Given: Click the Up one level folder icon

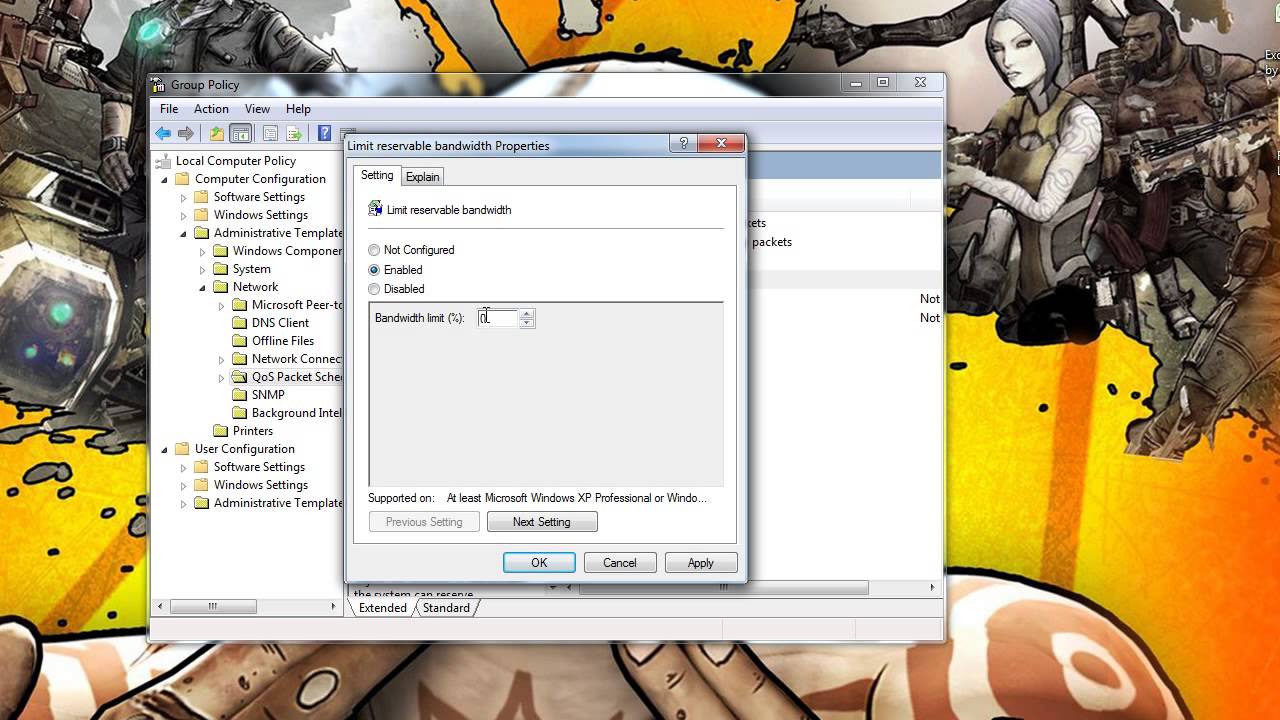Looking at the screenshot, I should pyautogui.click(x=217, y=133).
